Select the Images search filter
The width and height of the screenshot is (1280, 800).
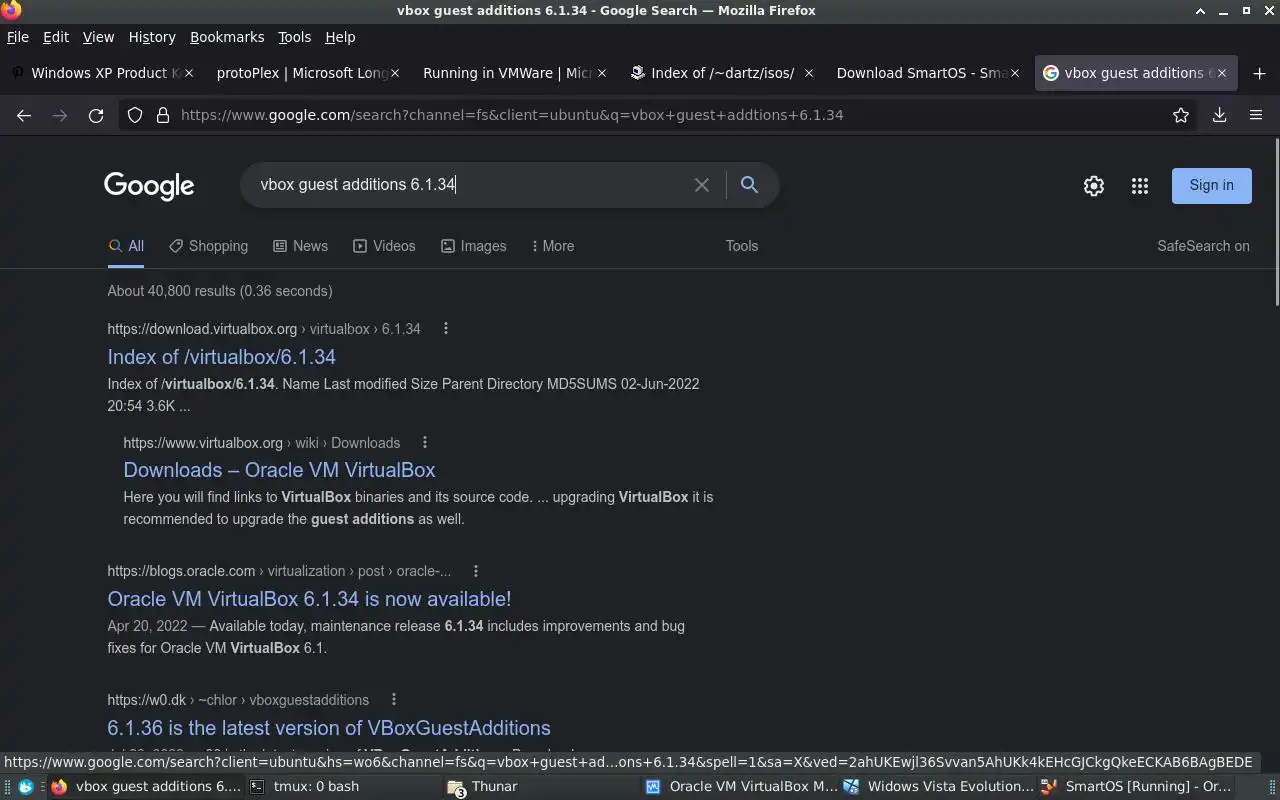click(x=473, y=246)
